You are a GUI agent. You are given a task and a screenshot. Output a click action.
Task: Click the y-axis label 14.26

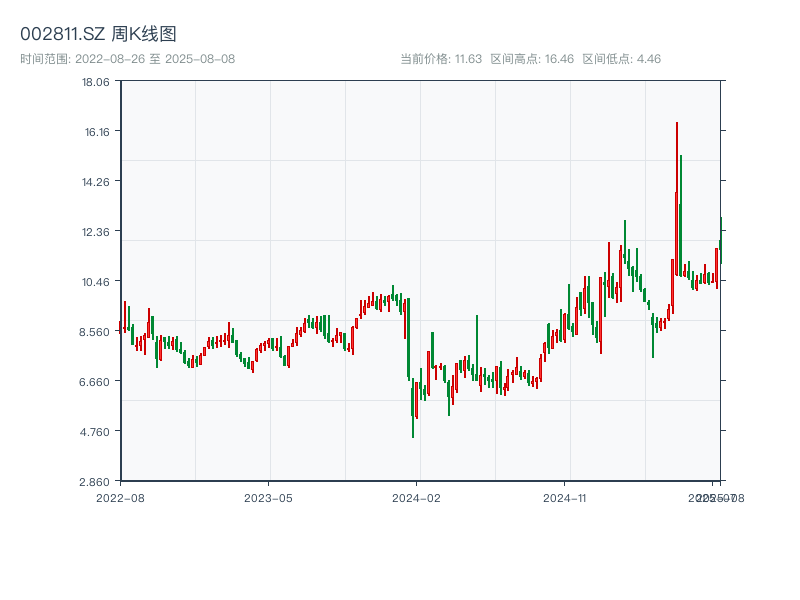pyautogui.click(x=95, y=182)
